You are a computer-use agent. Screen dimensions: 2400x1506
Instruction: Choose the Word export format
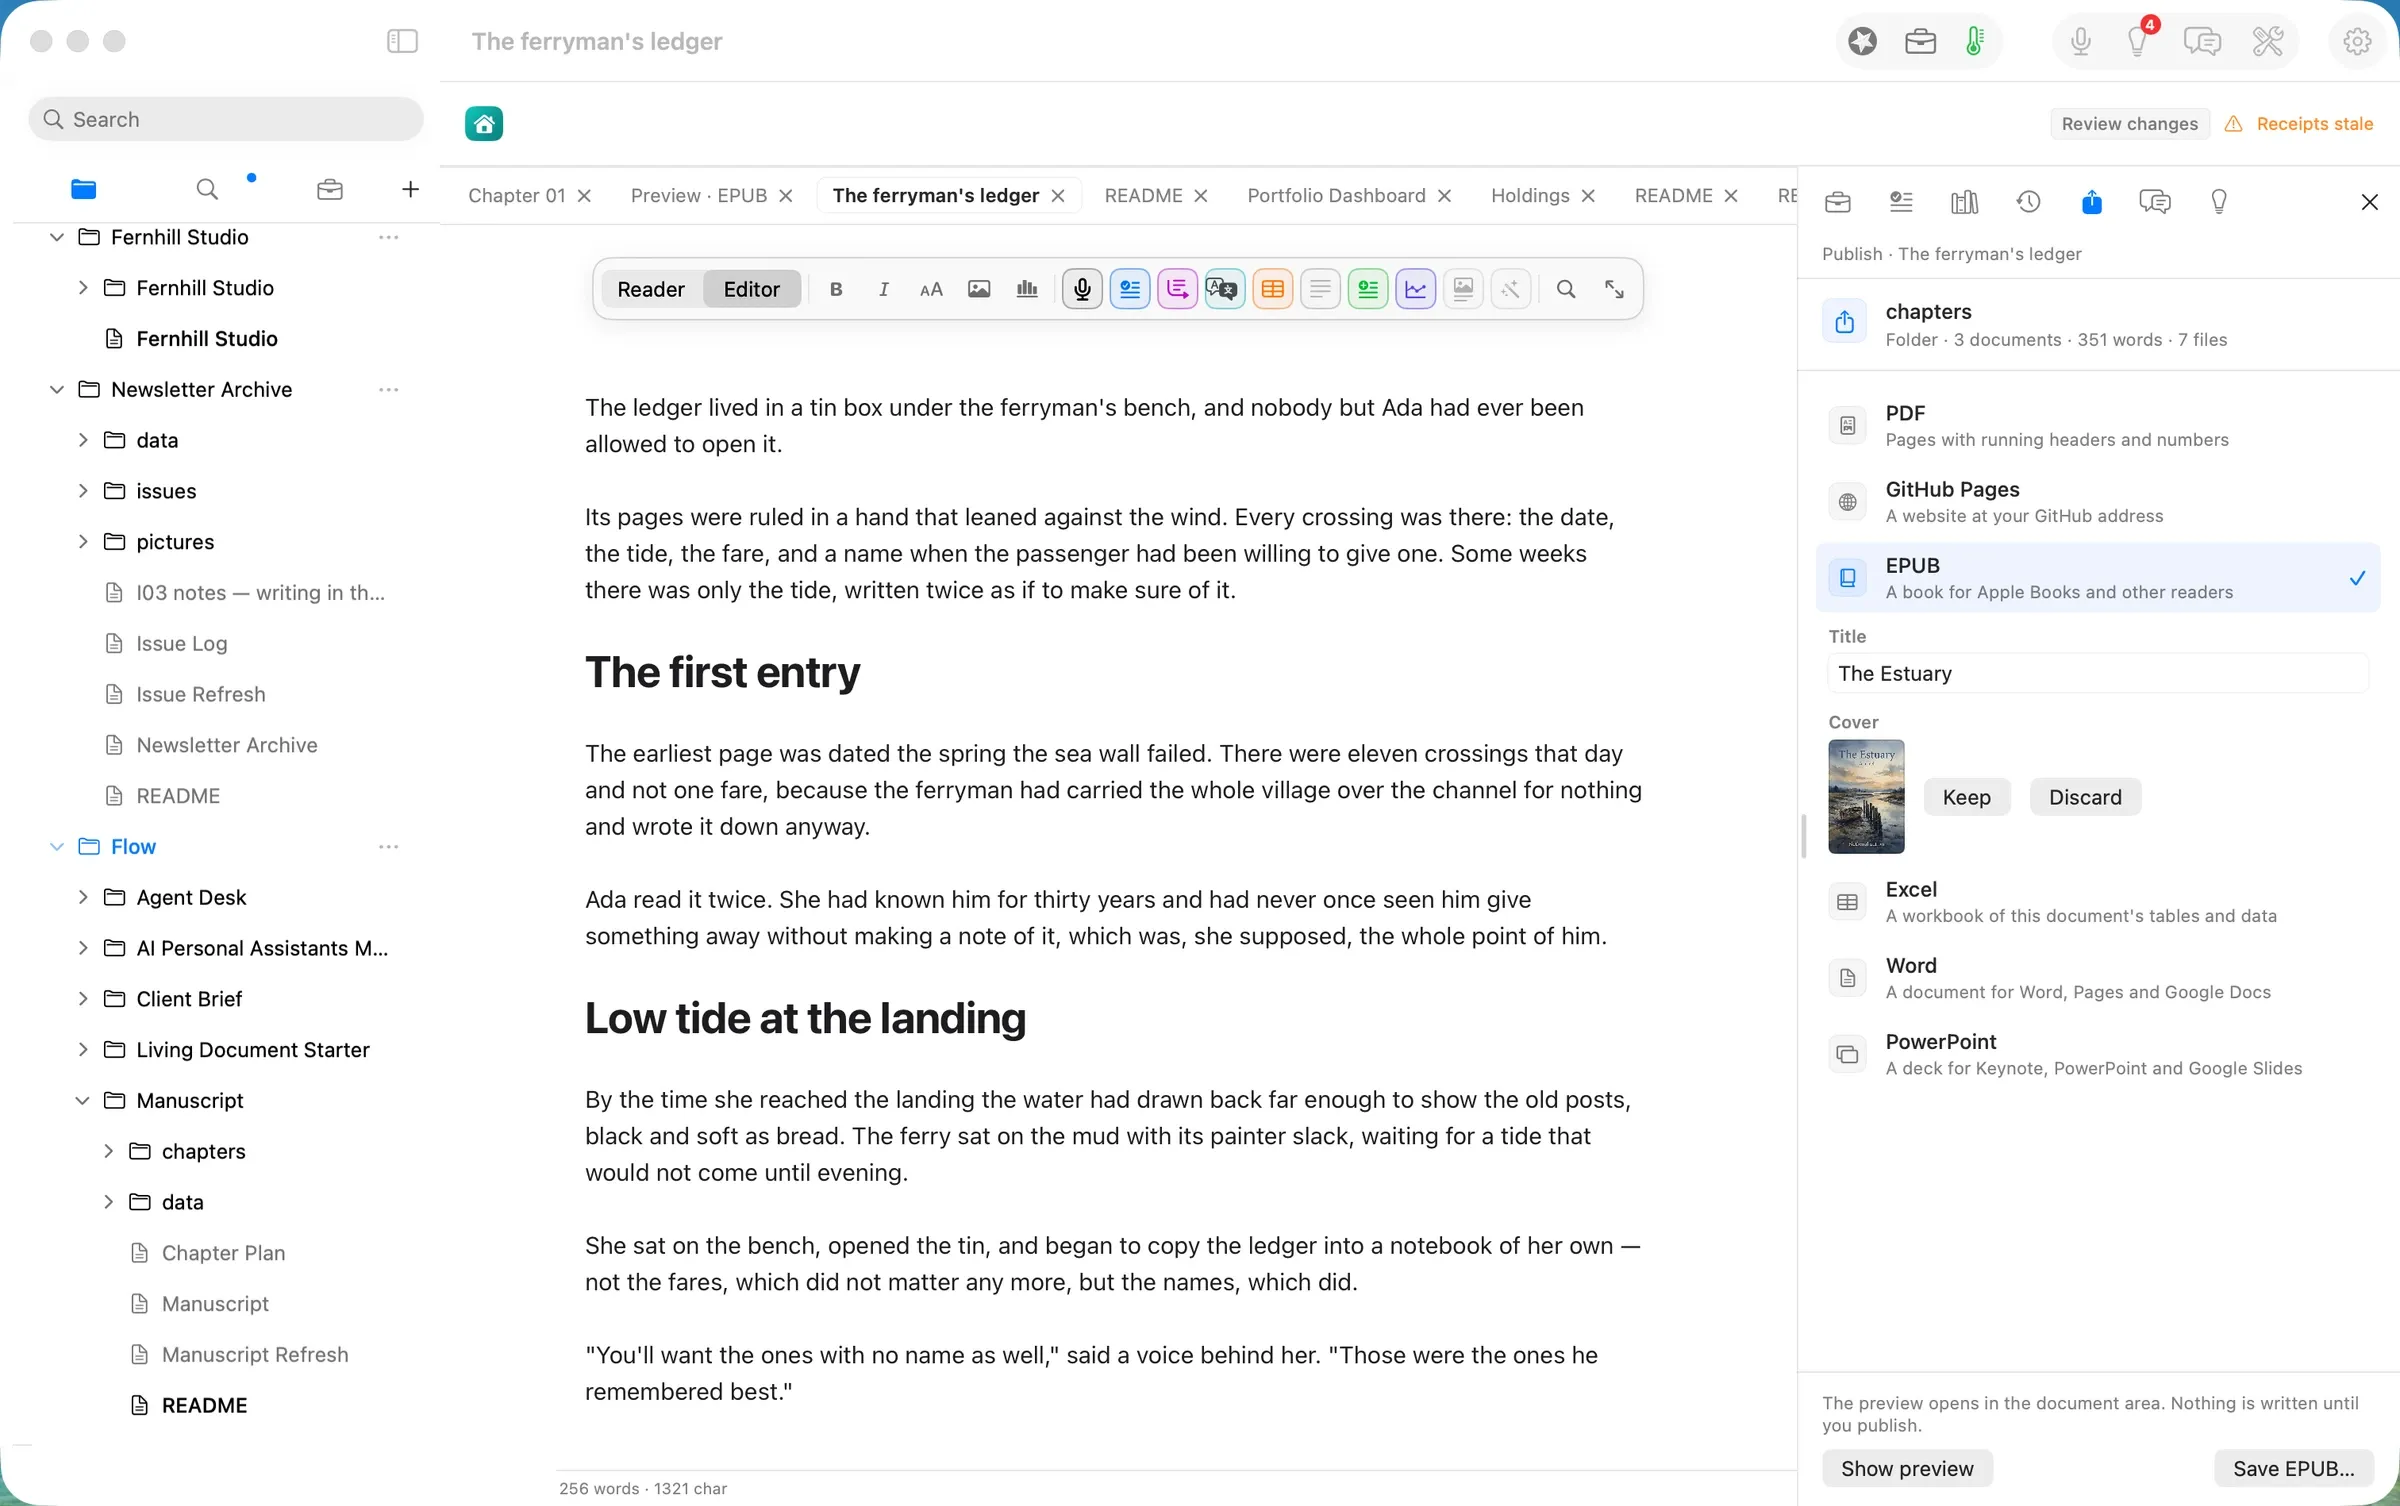(x=2097, y=978)
